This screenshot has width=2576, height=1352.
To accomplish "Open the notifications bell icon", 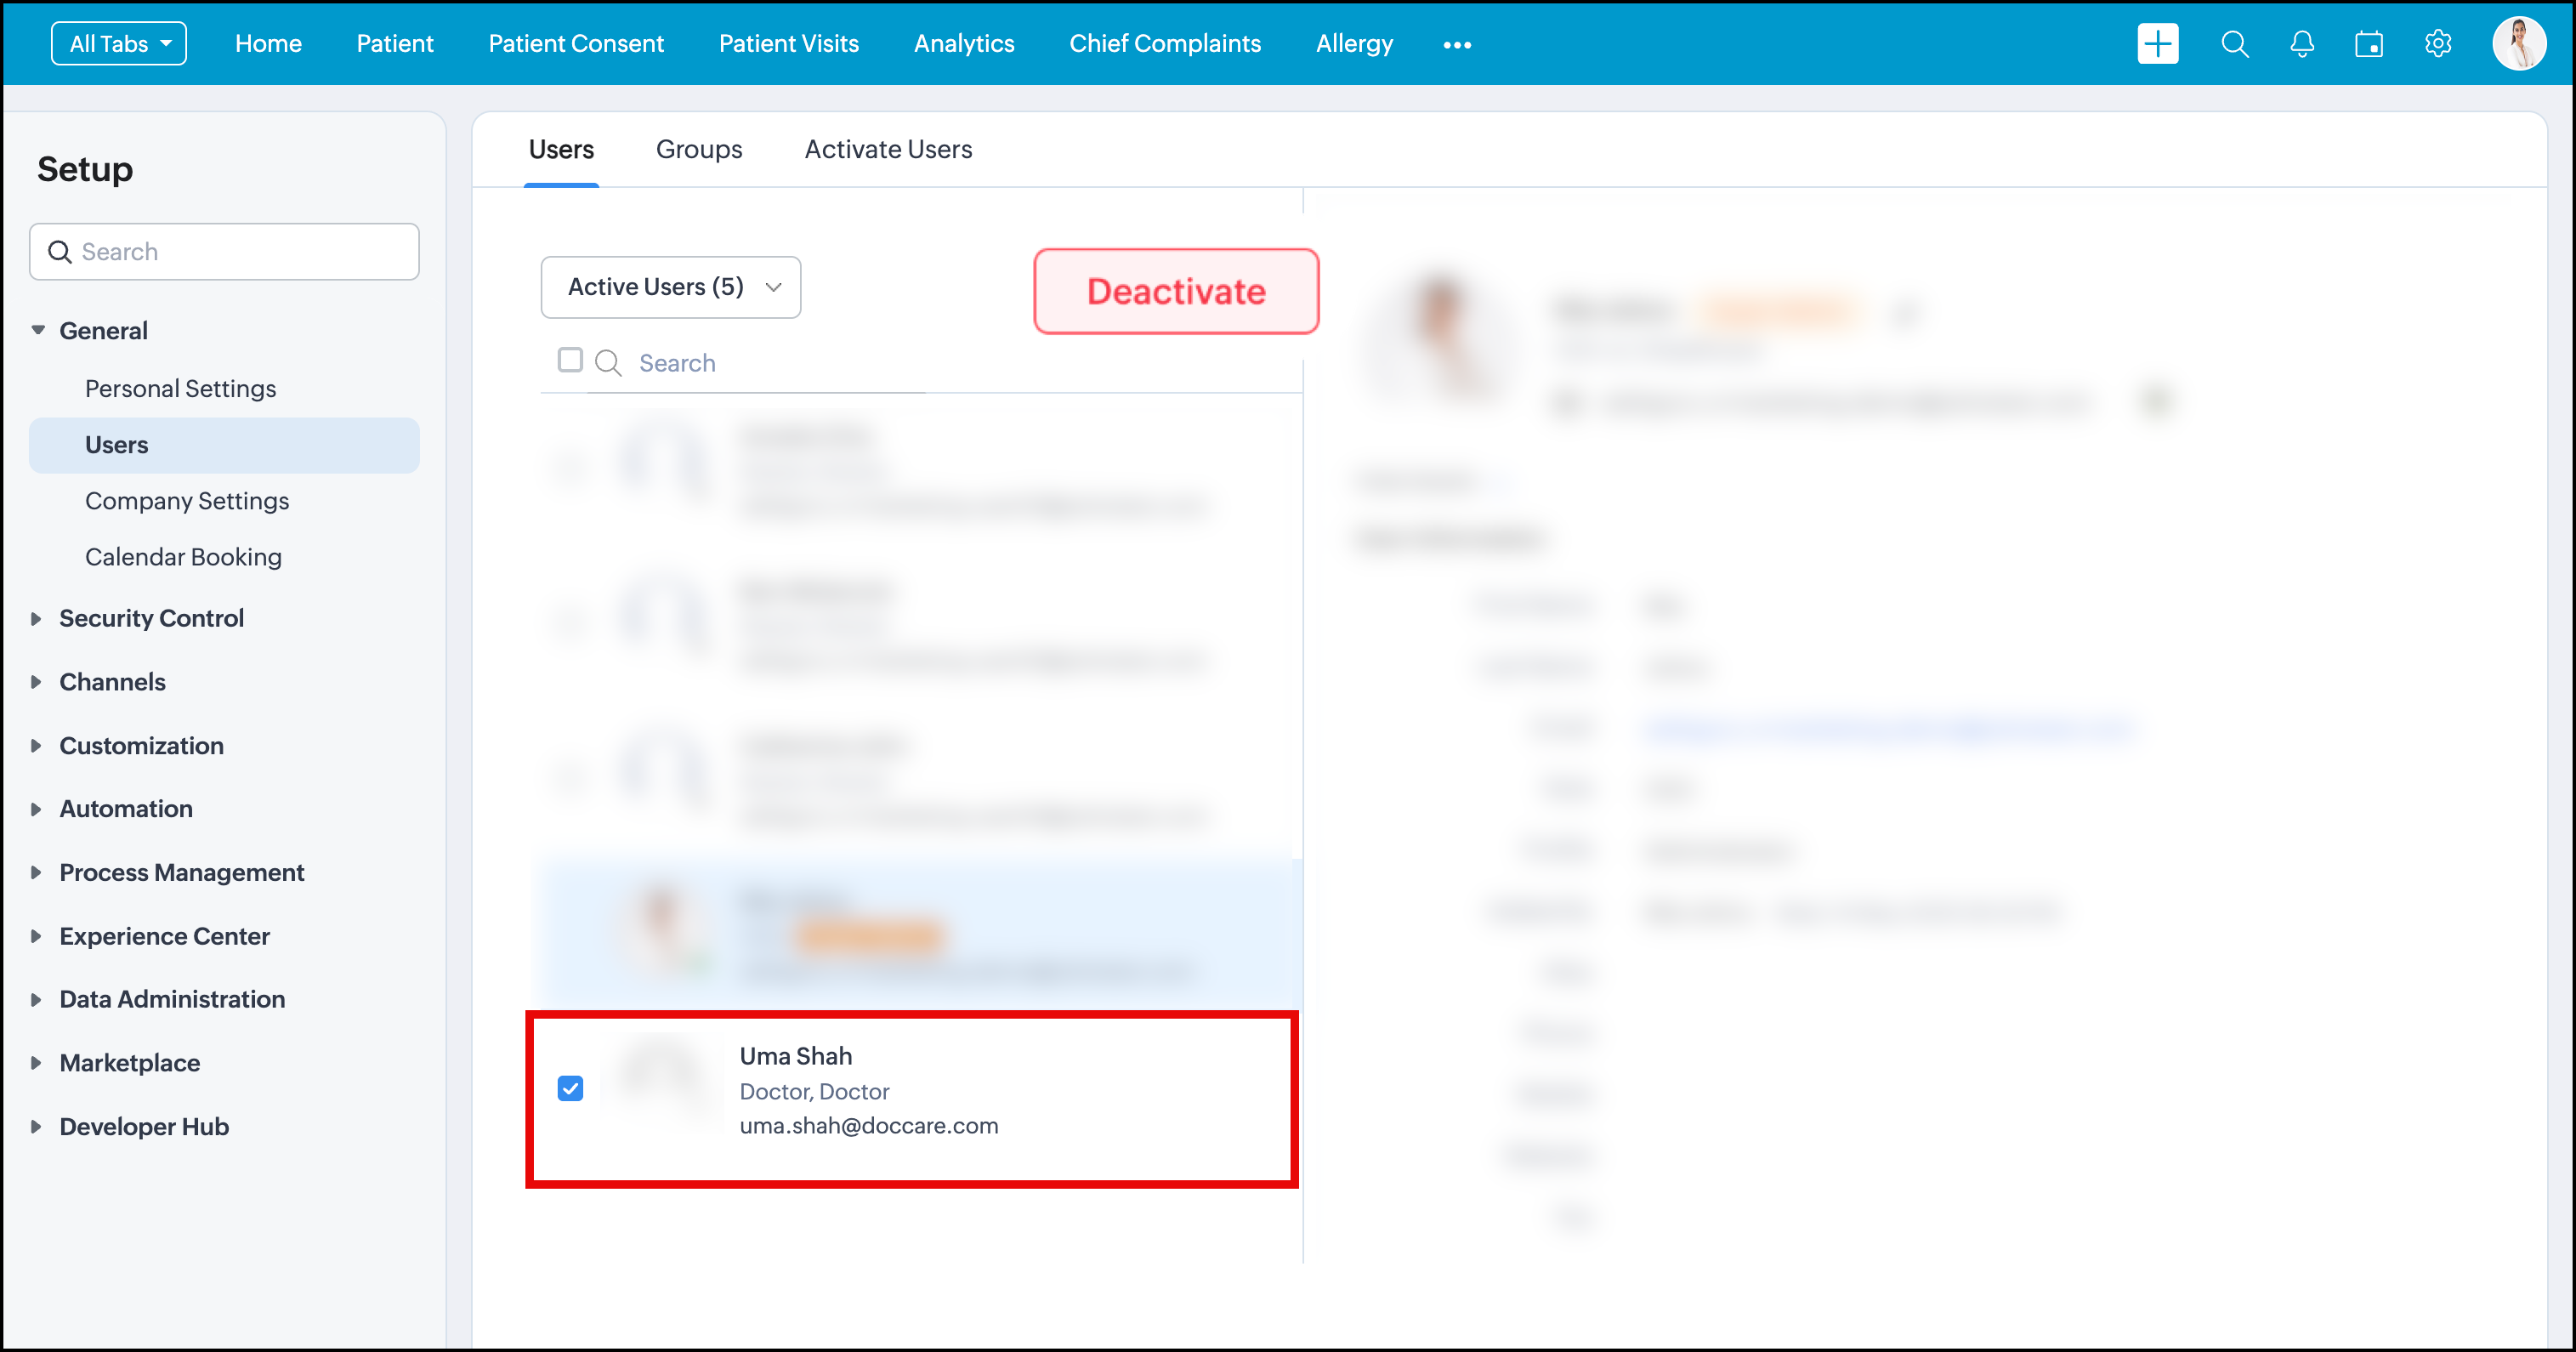I will (2301, 44).
